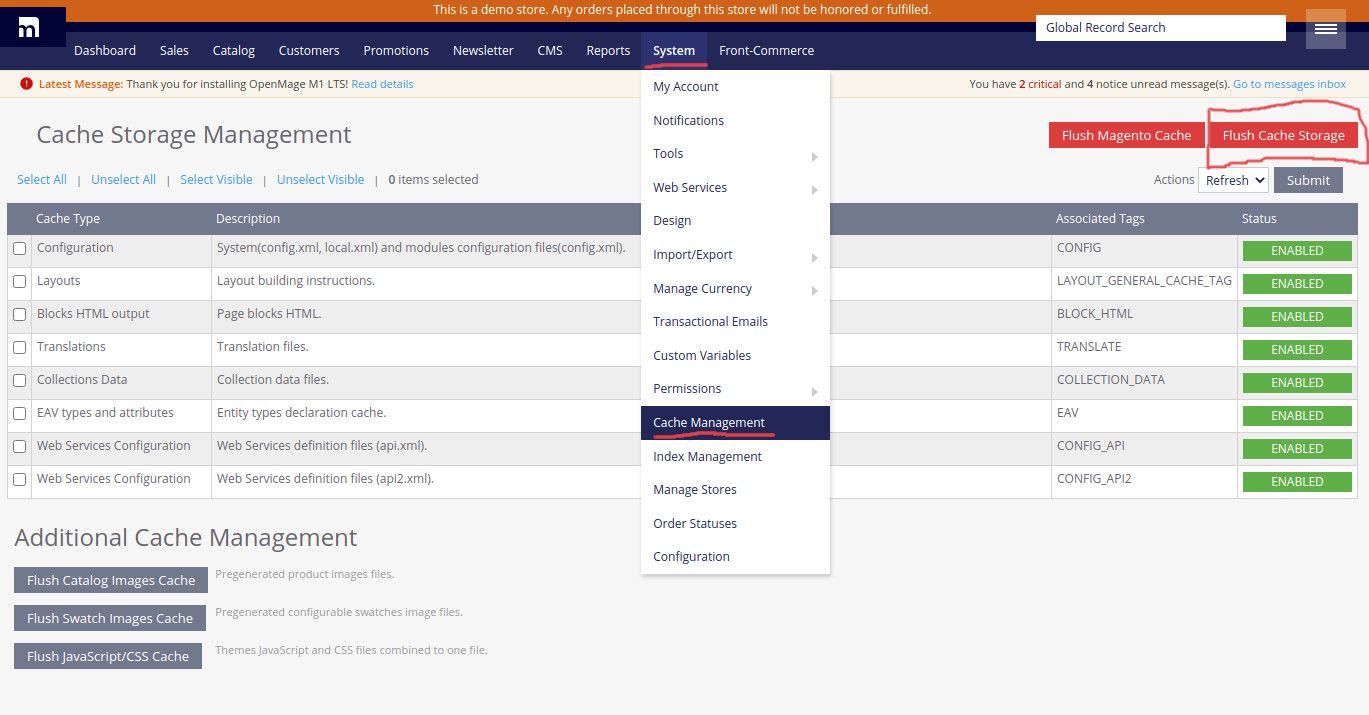Click the Global Record Search field
This screenshot has height=715, width=1369.
1160,28
